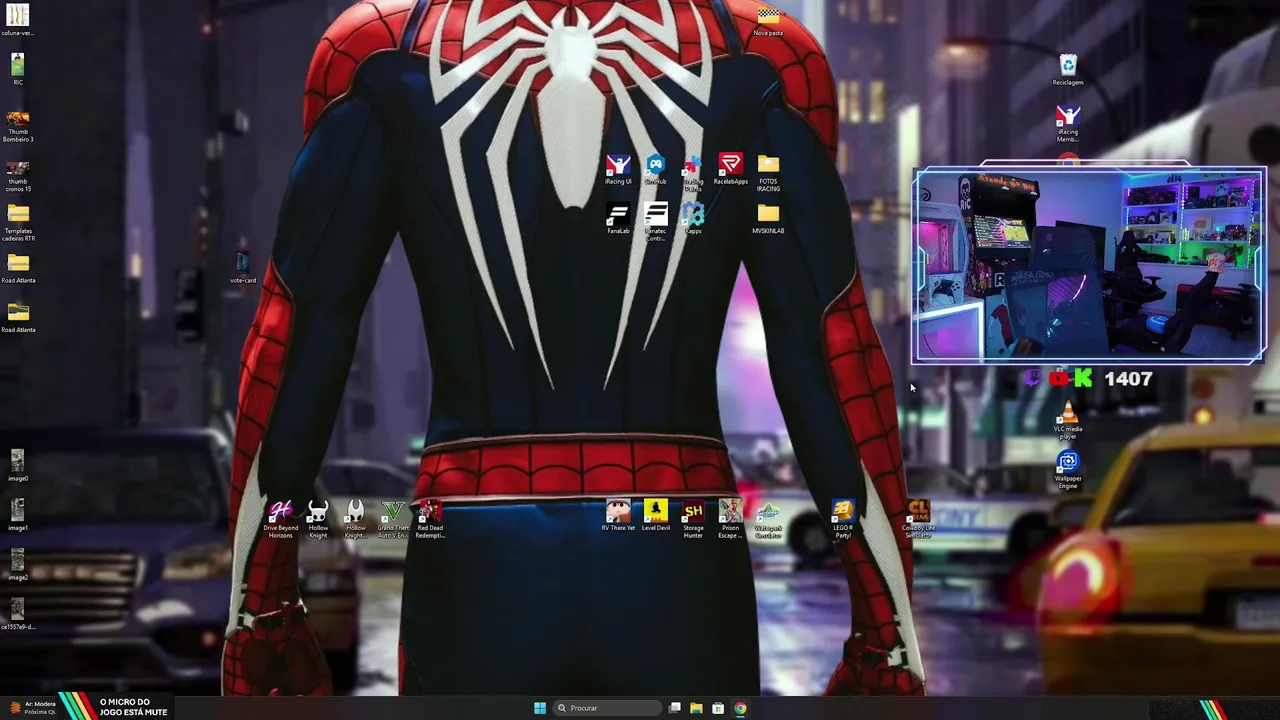
Task: Select the coluna-ver... image file
Action: pos(18,21)
